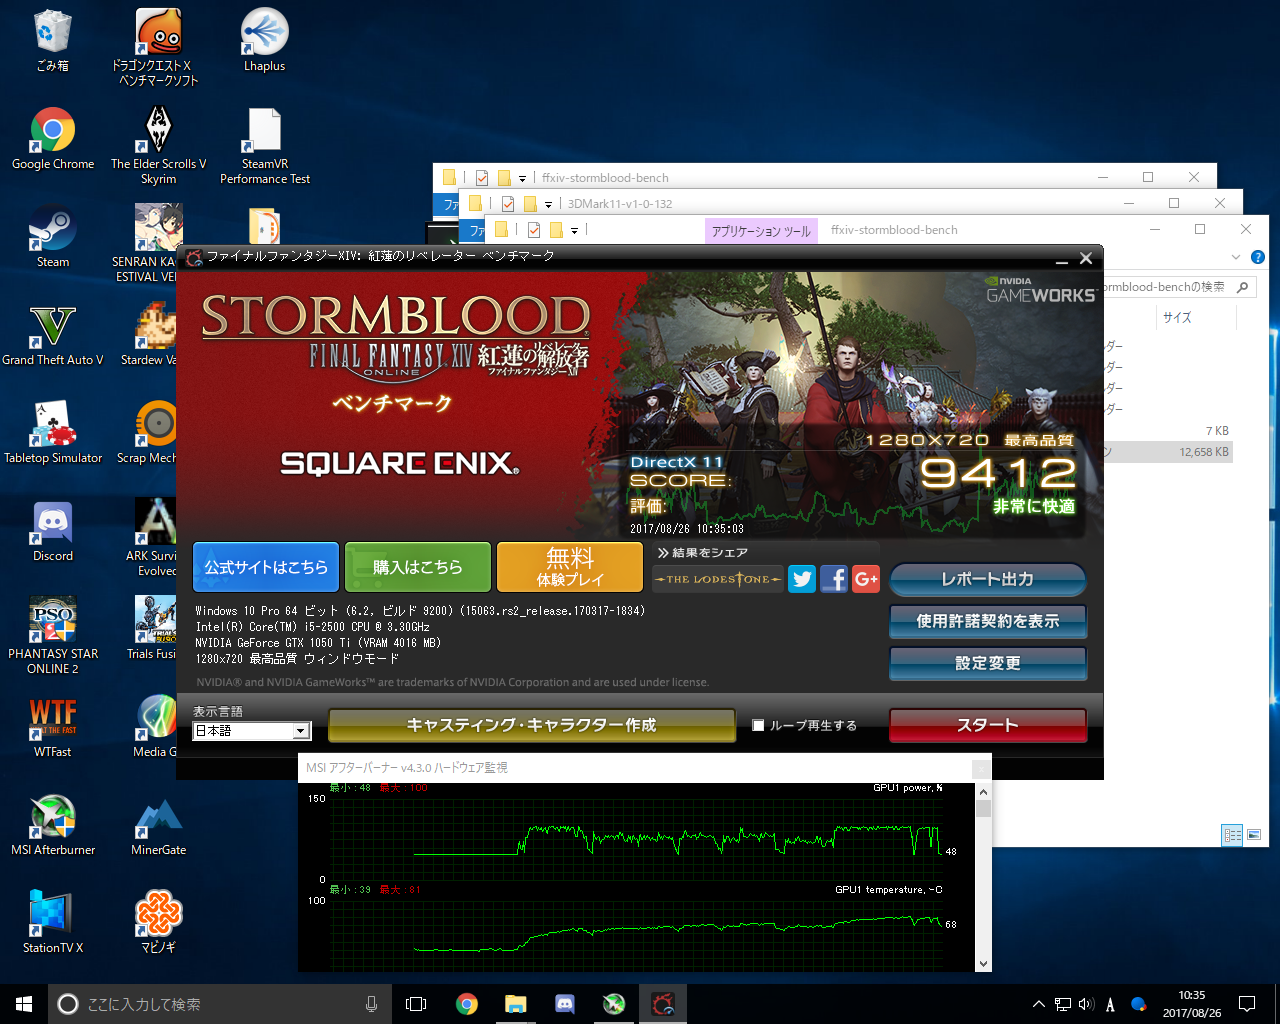Open Dragon Quest X benchmark desktop icon
This screenshot has width=1280, height=1024.
158,46
